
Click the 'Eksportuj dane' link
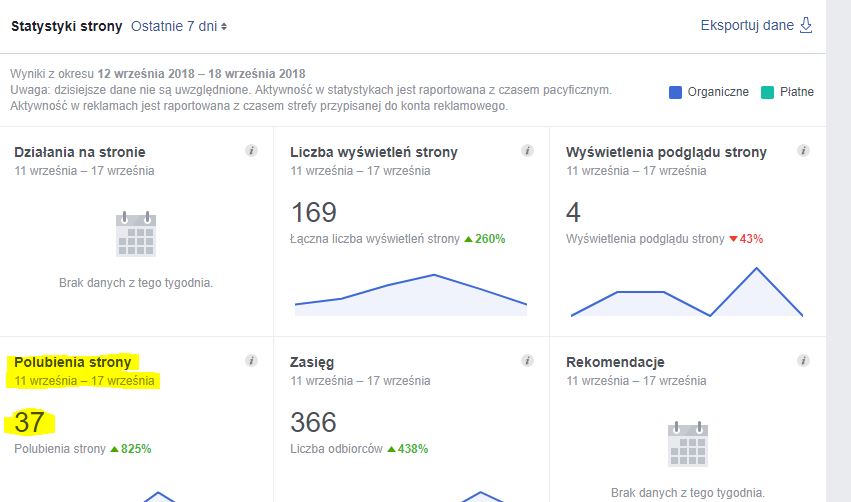[747, 25]
